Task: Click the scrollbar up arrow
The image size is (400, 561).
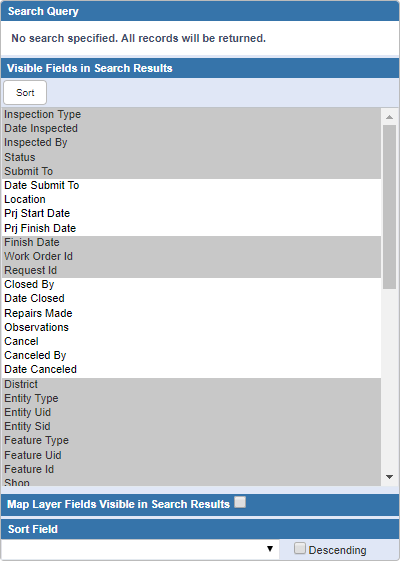Action: [x=390, y=117]
